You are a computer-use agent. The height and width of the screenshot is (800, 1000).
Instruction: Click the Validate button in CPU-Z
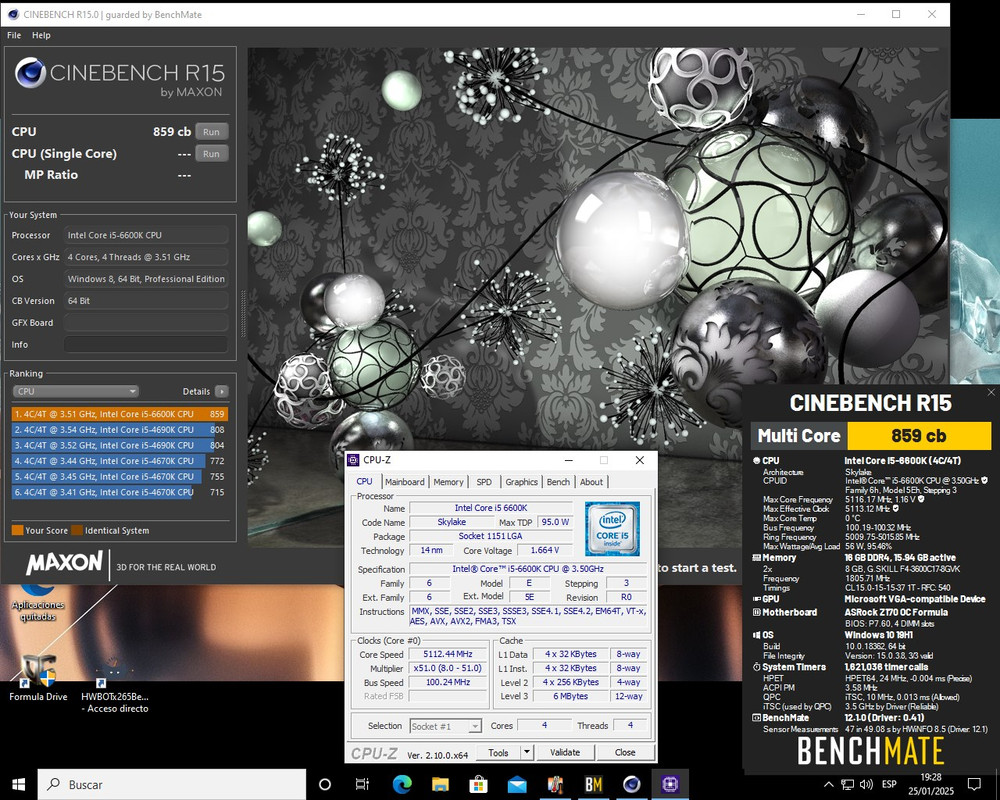tap(565, 753)
